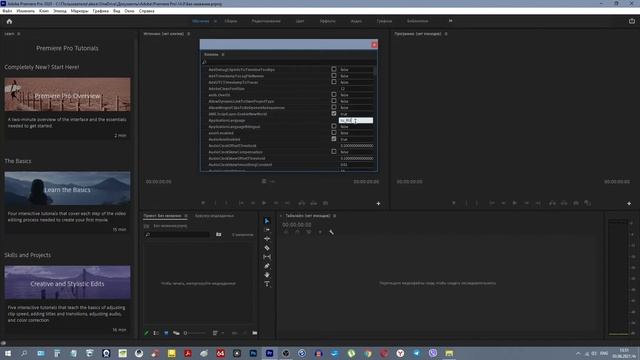The height and width of the screenshot is (360, 640).
Task: Uncheck the EnableNewWorld checkbox
Action: tap(334, 113)
